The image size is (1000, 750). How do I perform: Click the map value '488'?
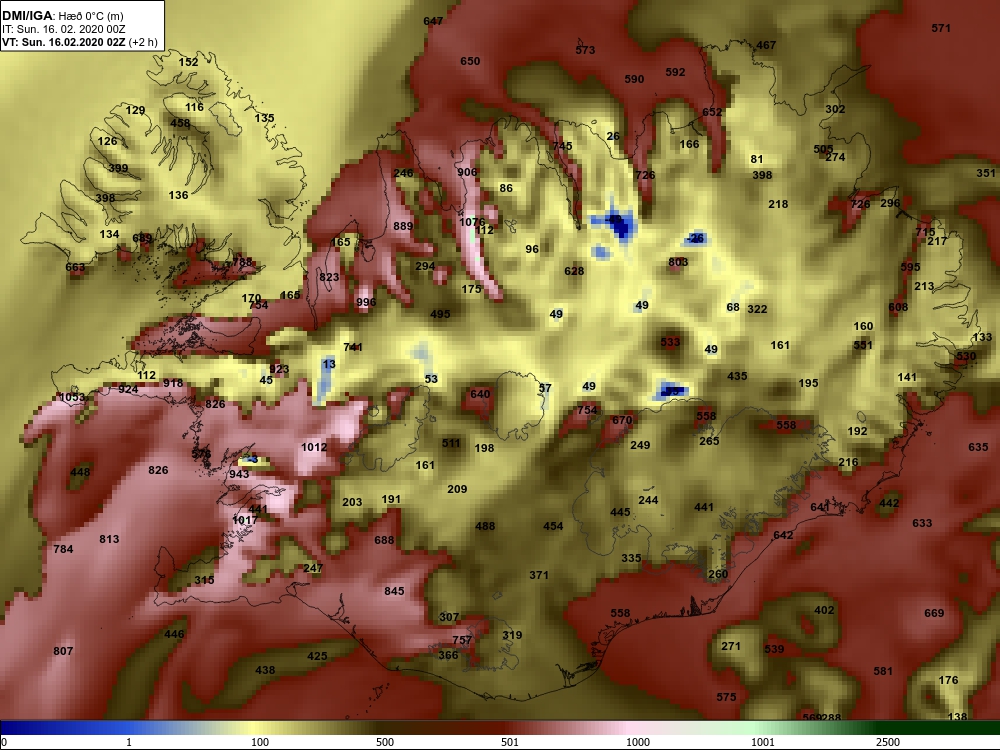pos(485,526)
